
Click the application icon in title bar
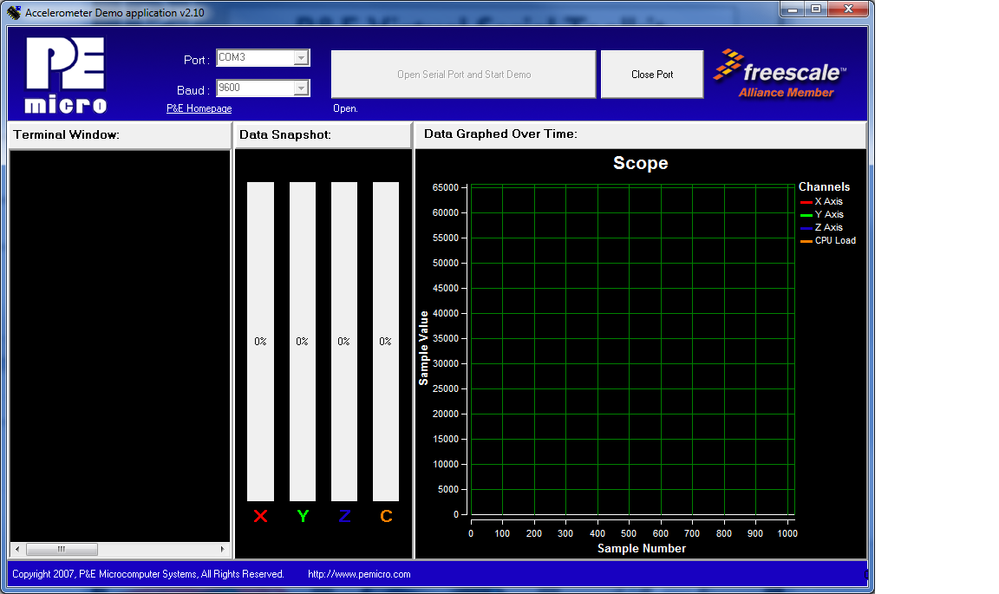pos(13,13)
